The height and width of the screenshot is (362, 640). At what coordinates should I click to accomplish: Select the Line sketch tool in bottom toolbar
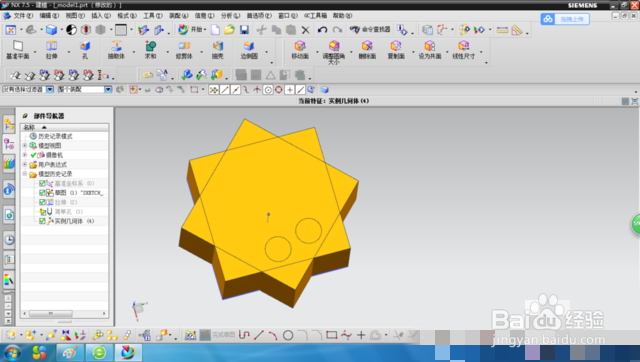259,335
